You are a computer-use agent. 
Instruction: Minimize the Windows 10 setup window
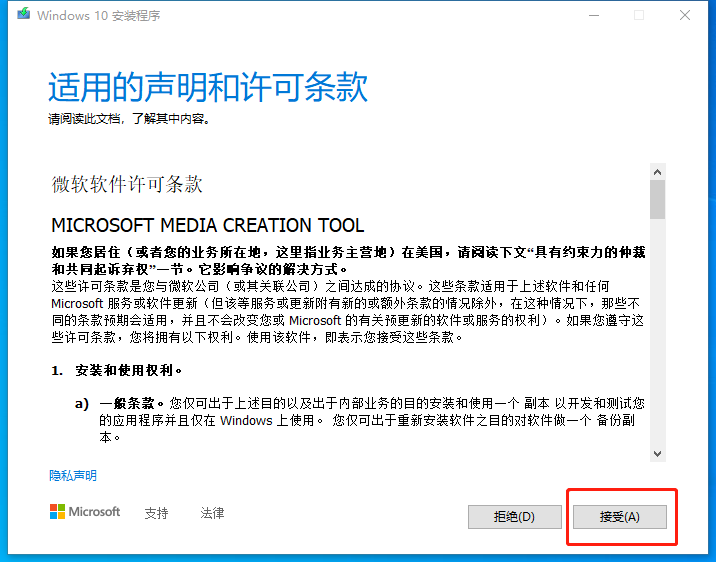click(x=594, y=15)
